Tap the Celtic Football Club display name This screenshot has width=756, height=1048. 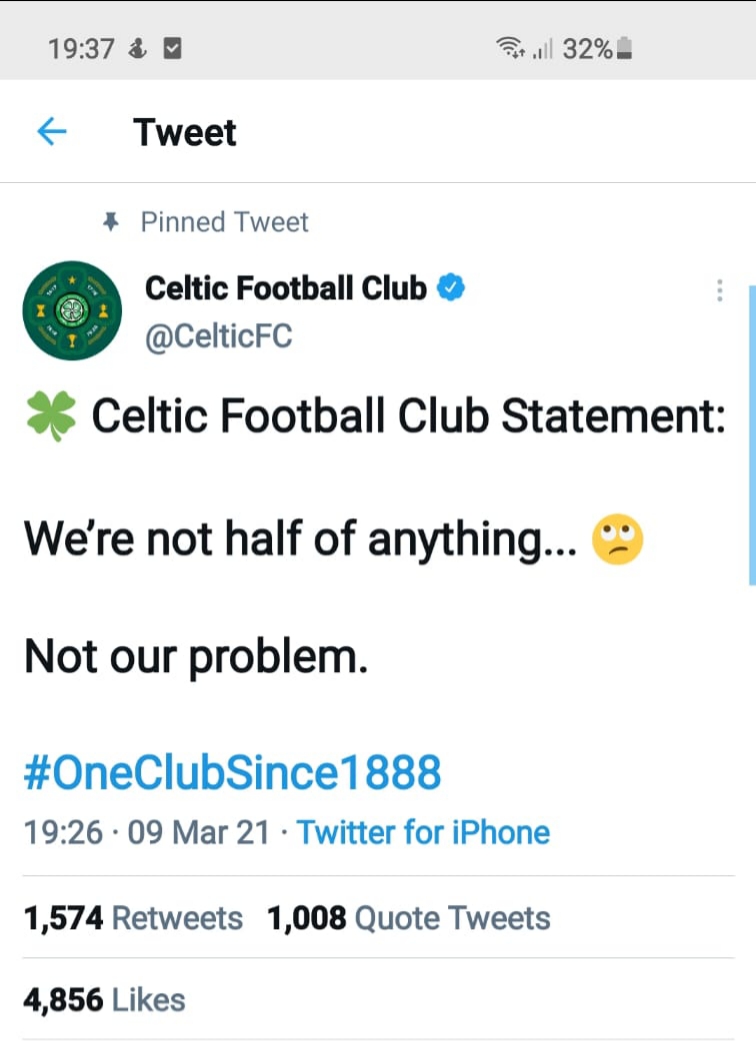286,288
